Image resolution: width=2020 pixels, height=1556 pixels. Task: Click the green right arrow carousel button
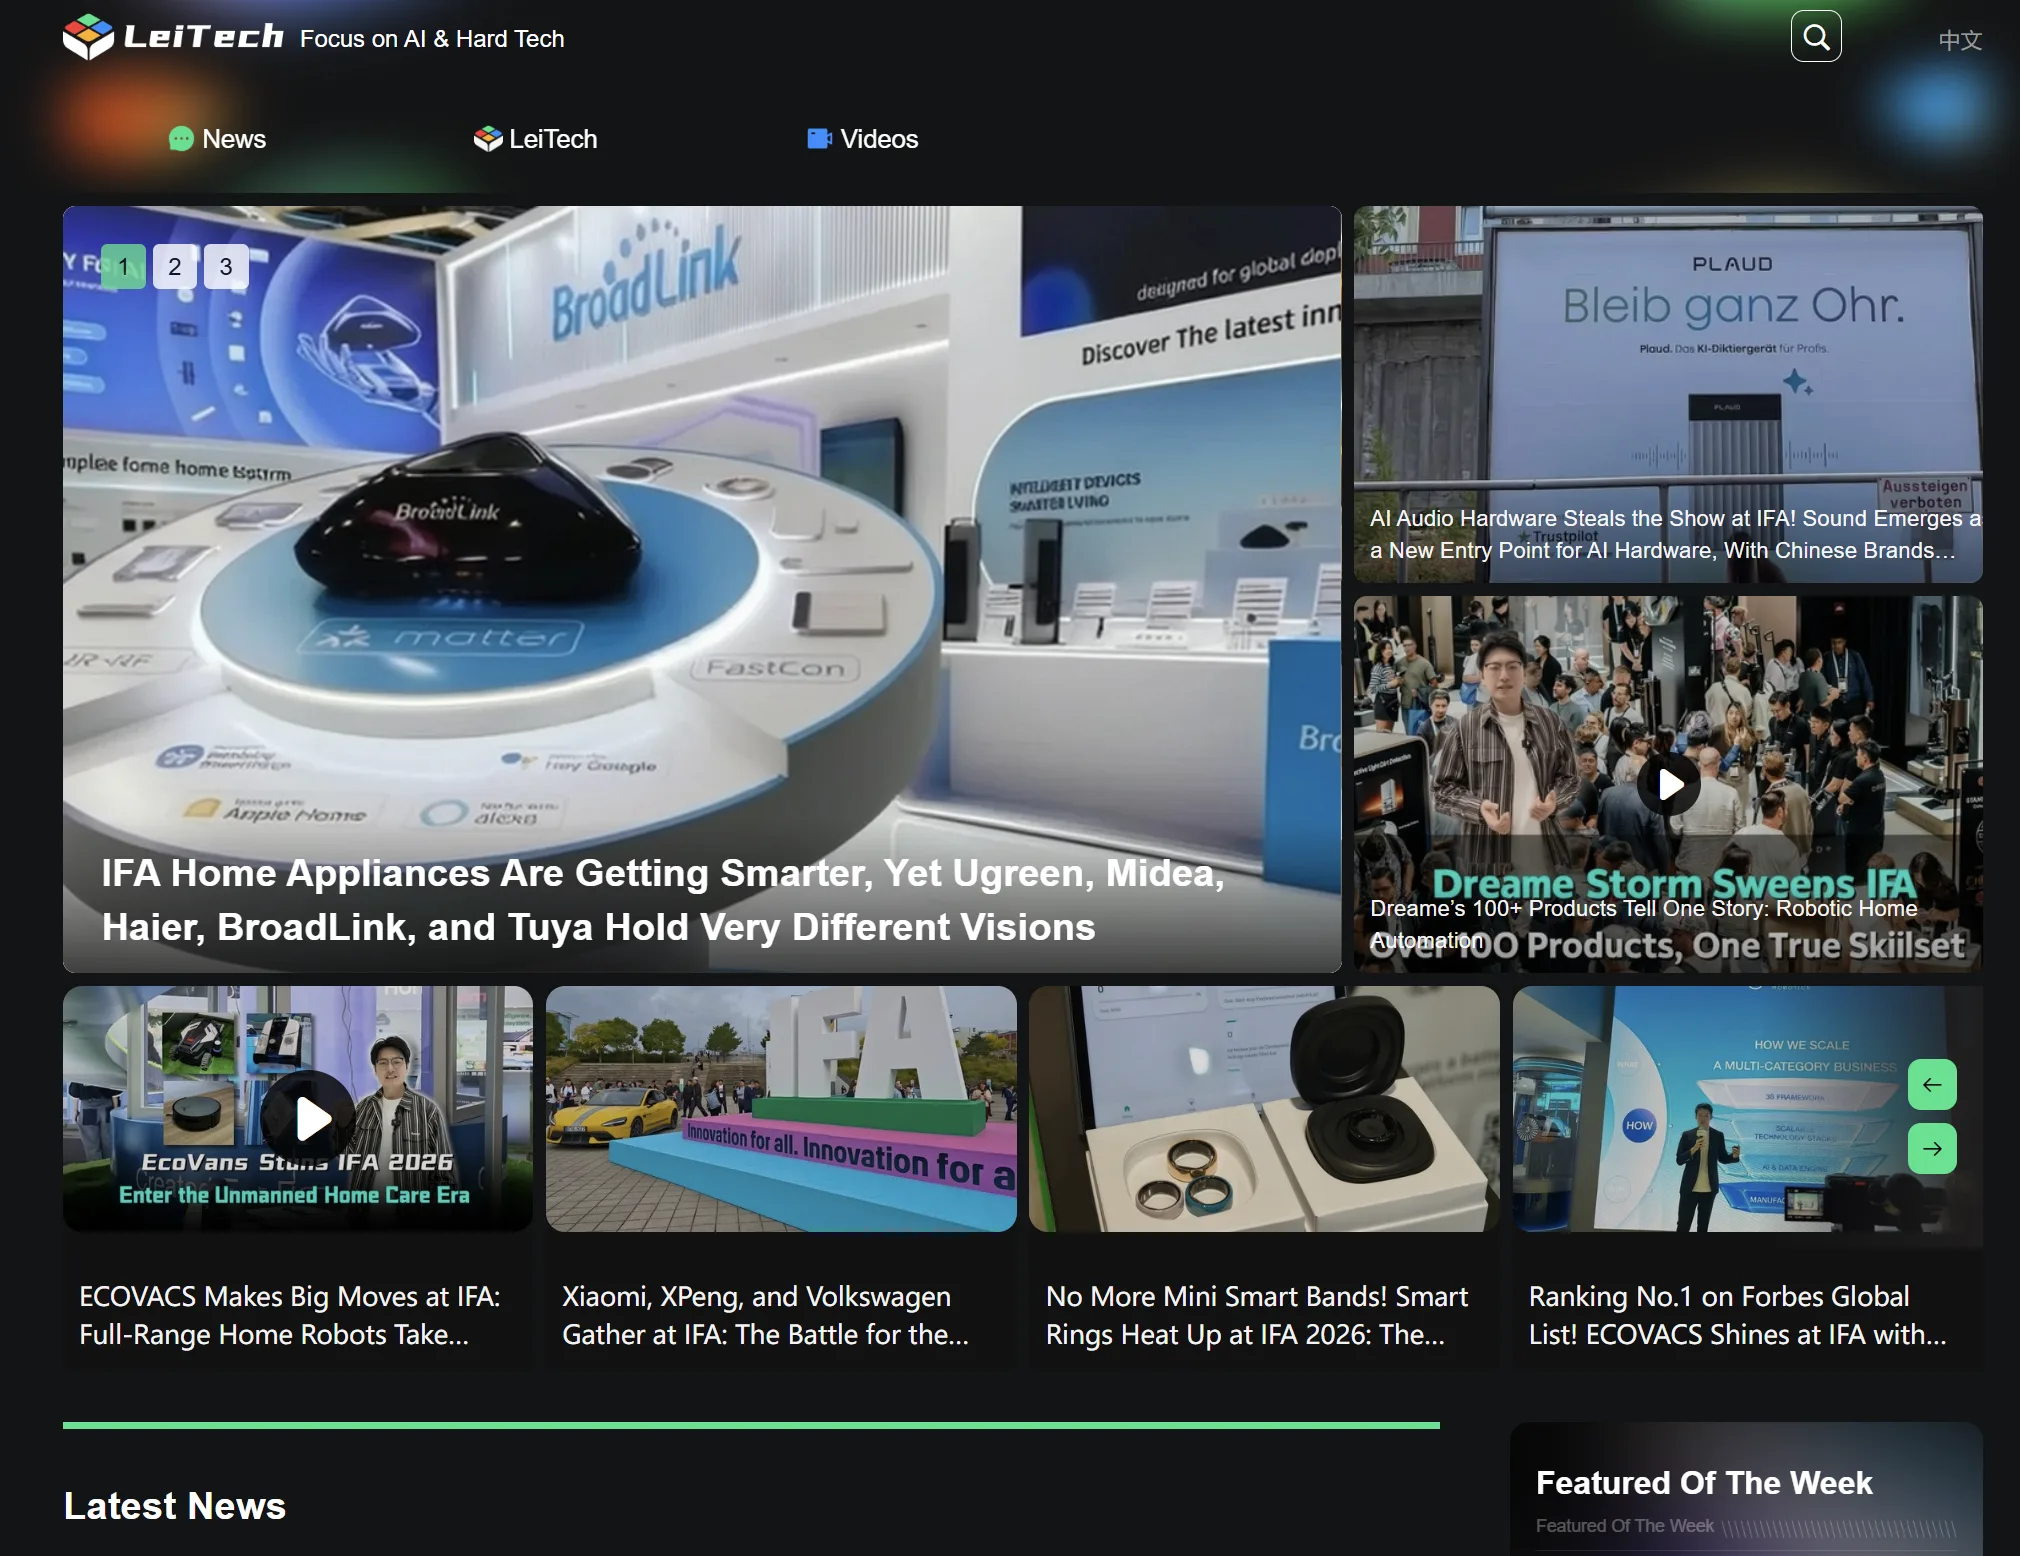tap(1932, 1149)
